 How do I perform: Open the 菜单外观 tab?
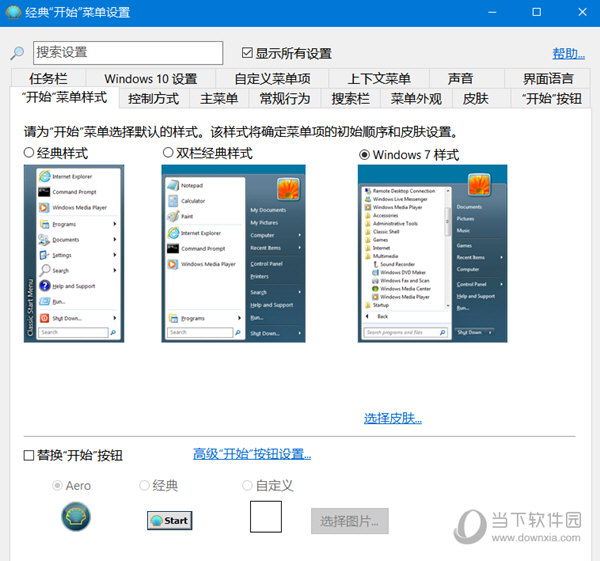(416, 99)
